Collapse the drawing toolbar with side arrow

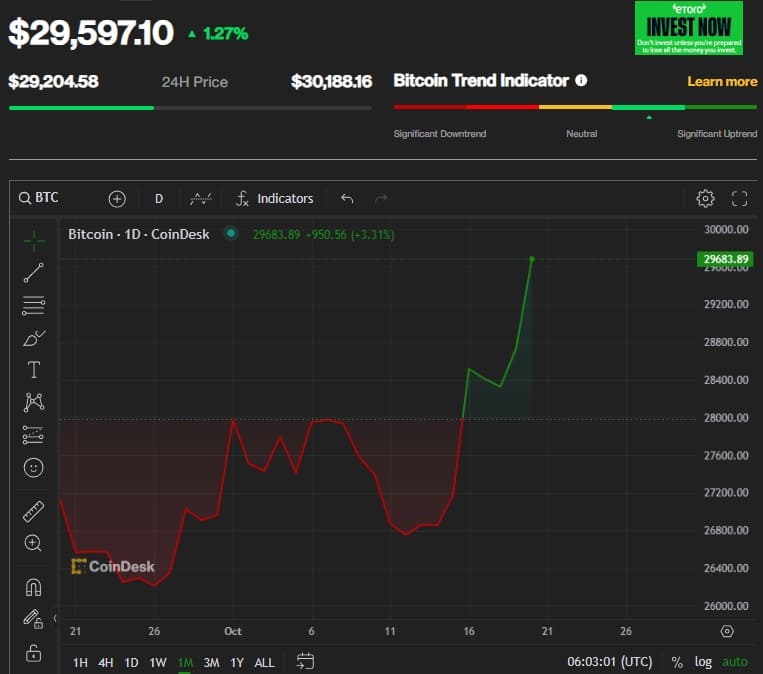pos(55,618)
